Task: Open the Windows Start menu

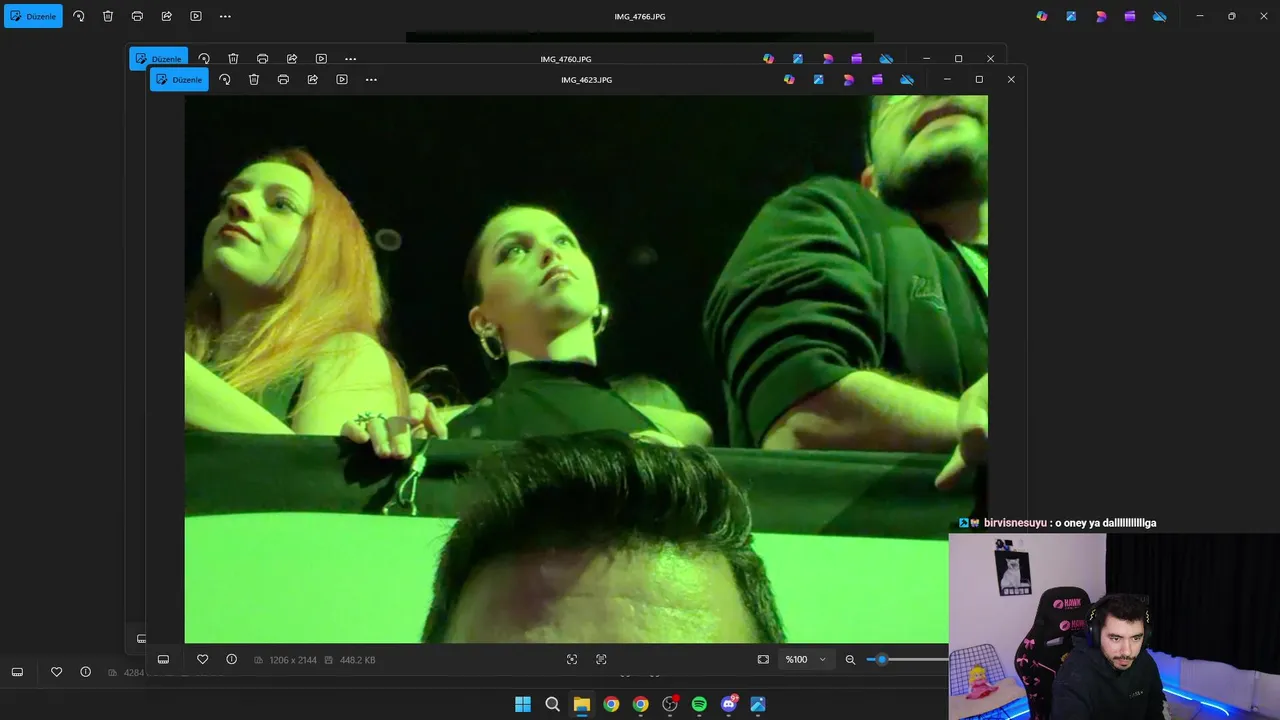Action: tap(523, 704)
